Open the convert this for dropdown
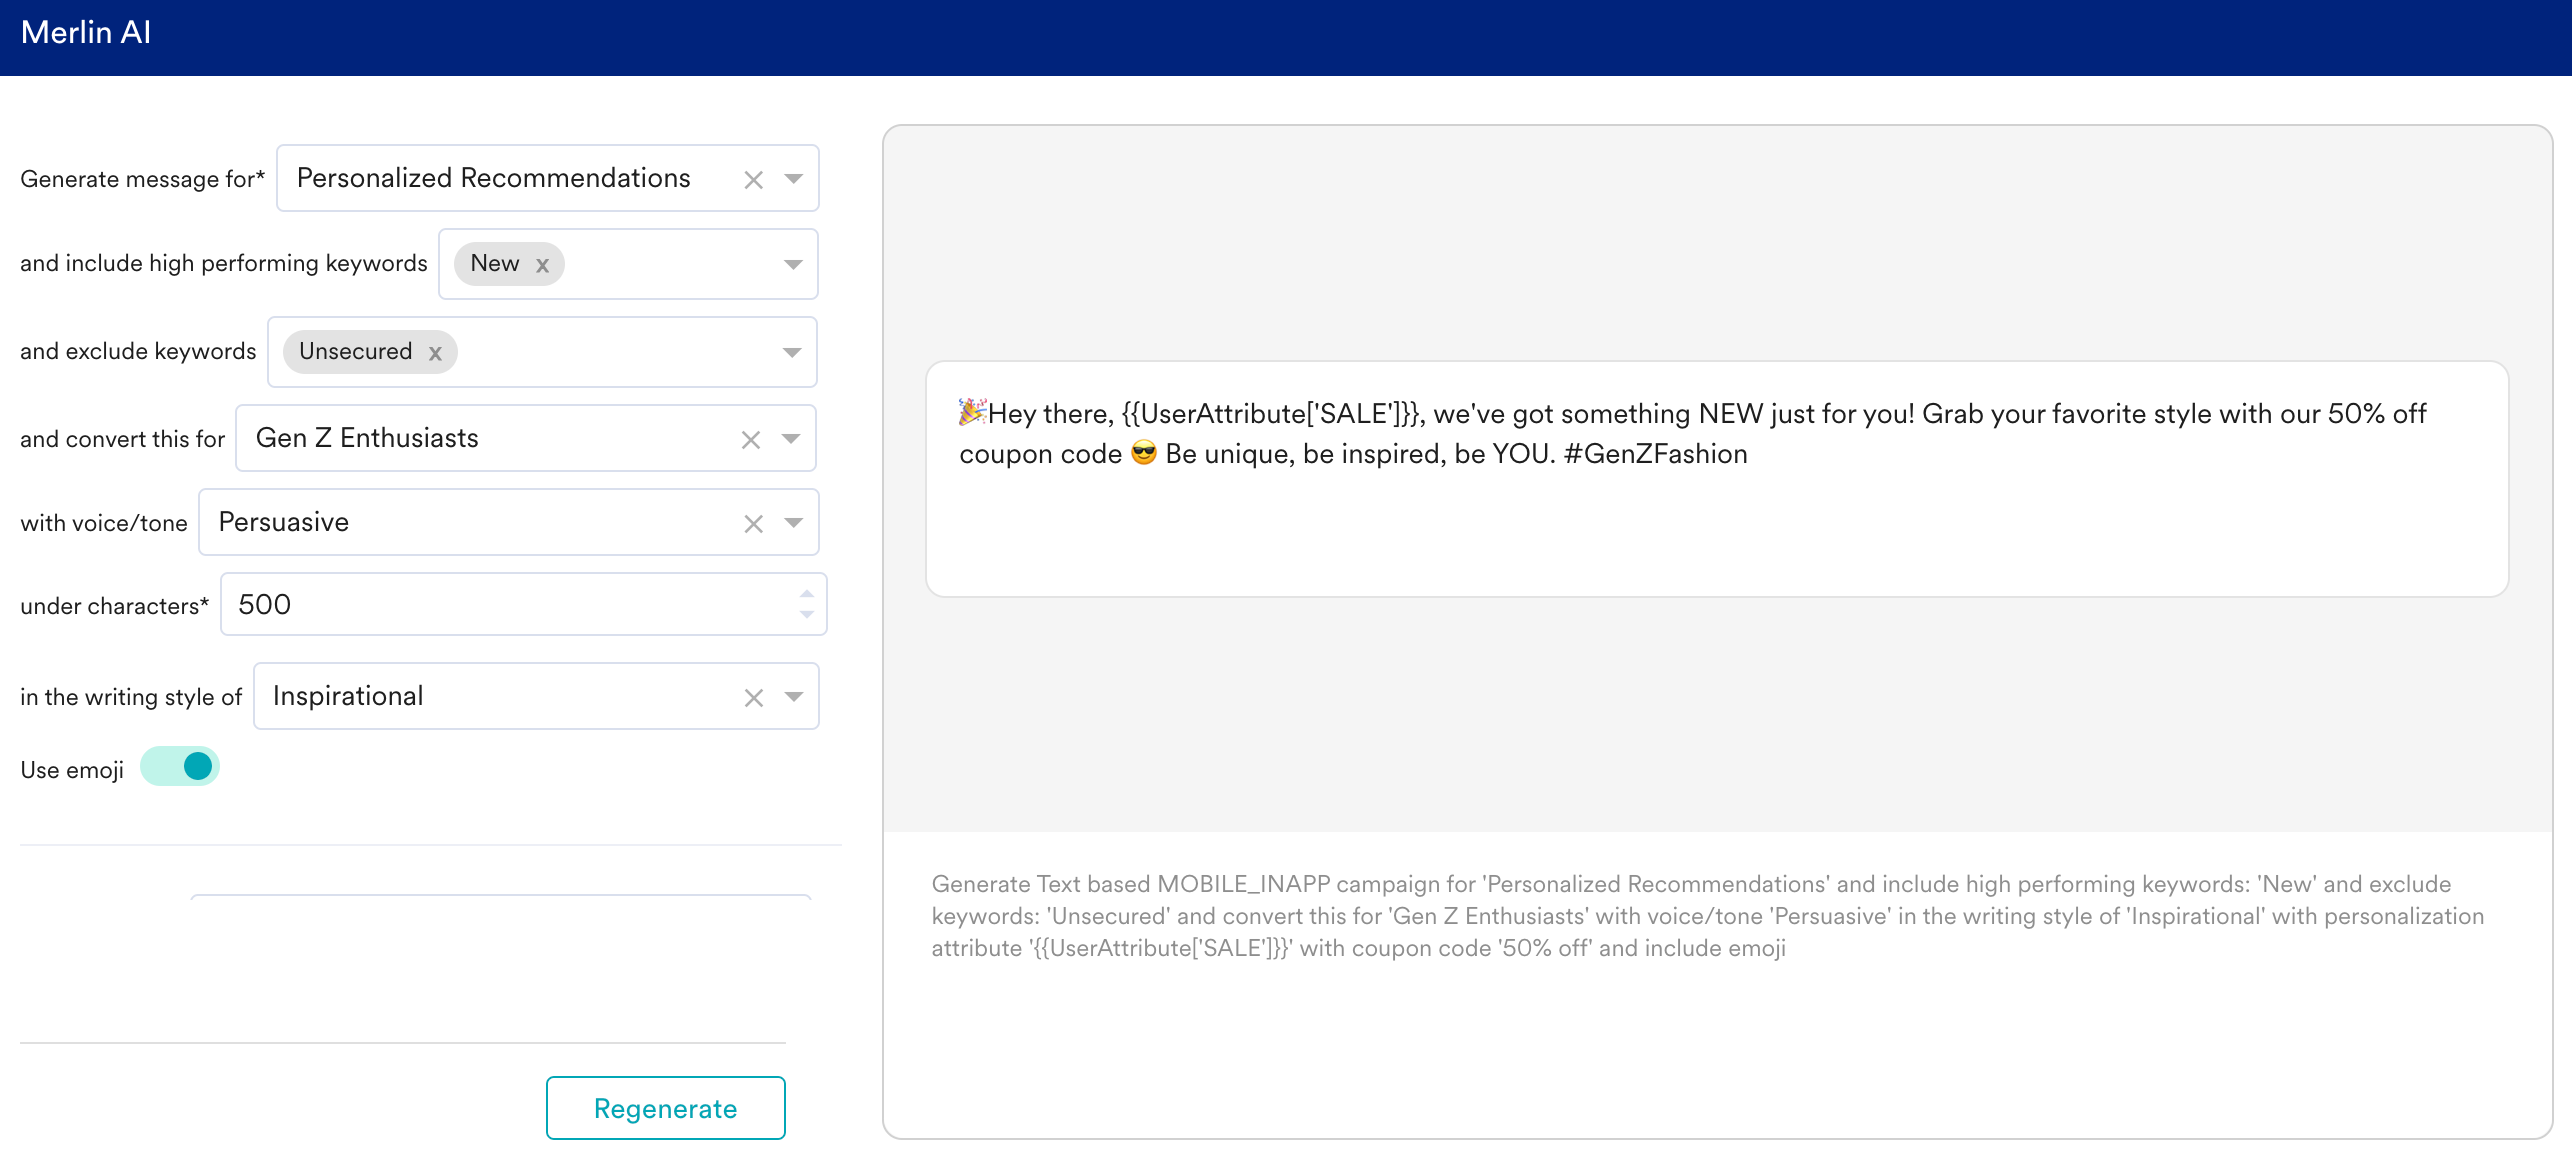The width and height of the screenshot is (2572, 1172). click(x=791, y=439)
